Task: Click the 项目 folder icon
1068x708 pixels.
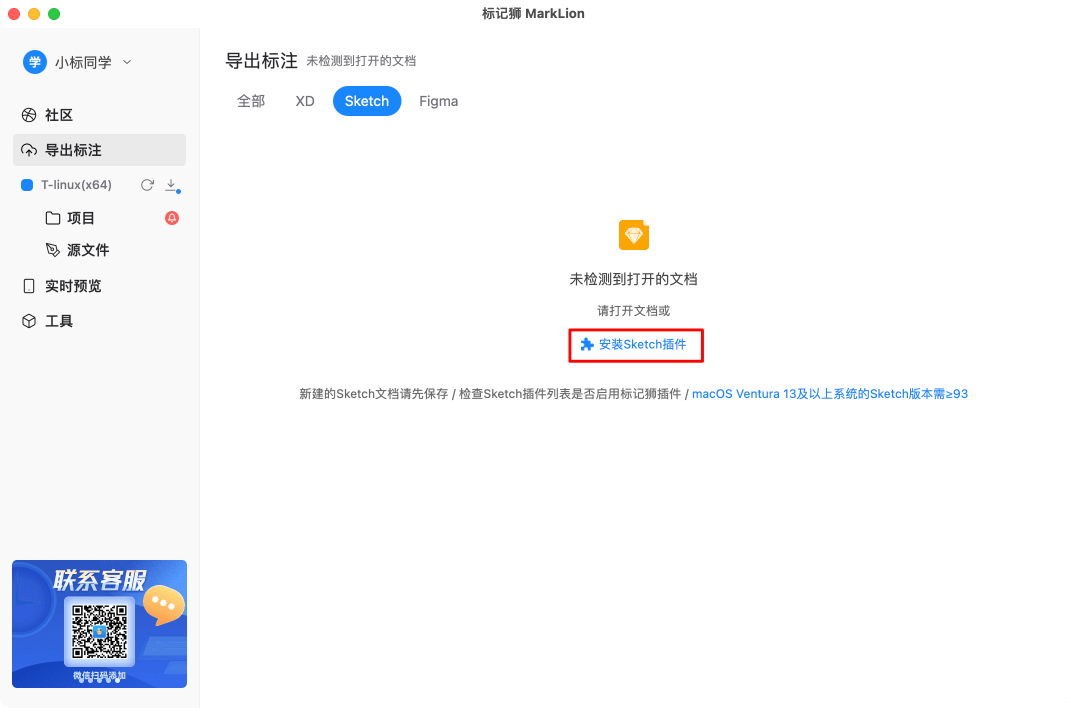Action: pyautogui.click(x=52, y=218)
